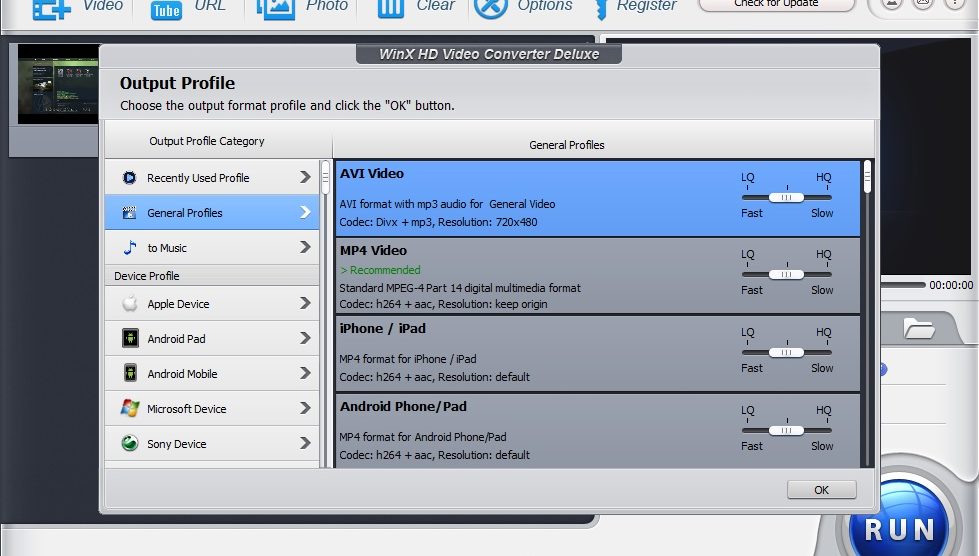Click the to Music note icon

pyautogui.click(x=130, y=248)
